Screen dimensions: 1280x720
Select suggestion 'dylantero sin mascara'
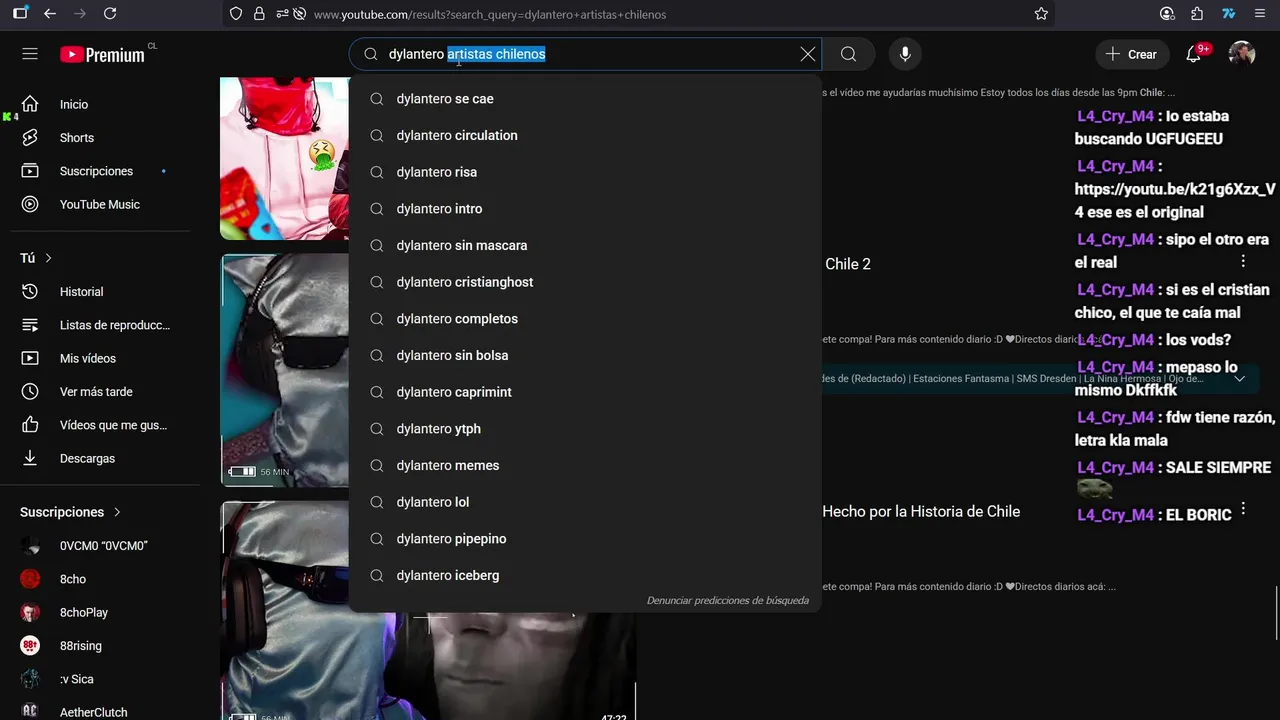pos(585,245)
